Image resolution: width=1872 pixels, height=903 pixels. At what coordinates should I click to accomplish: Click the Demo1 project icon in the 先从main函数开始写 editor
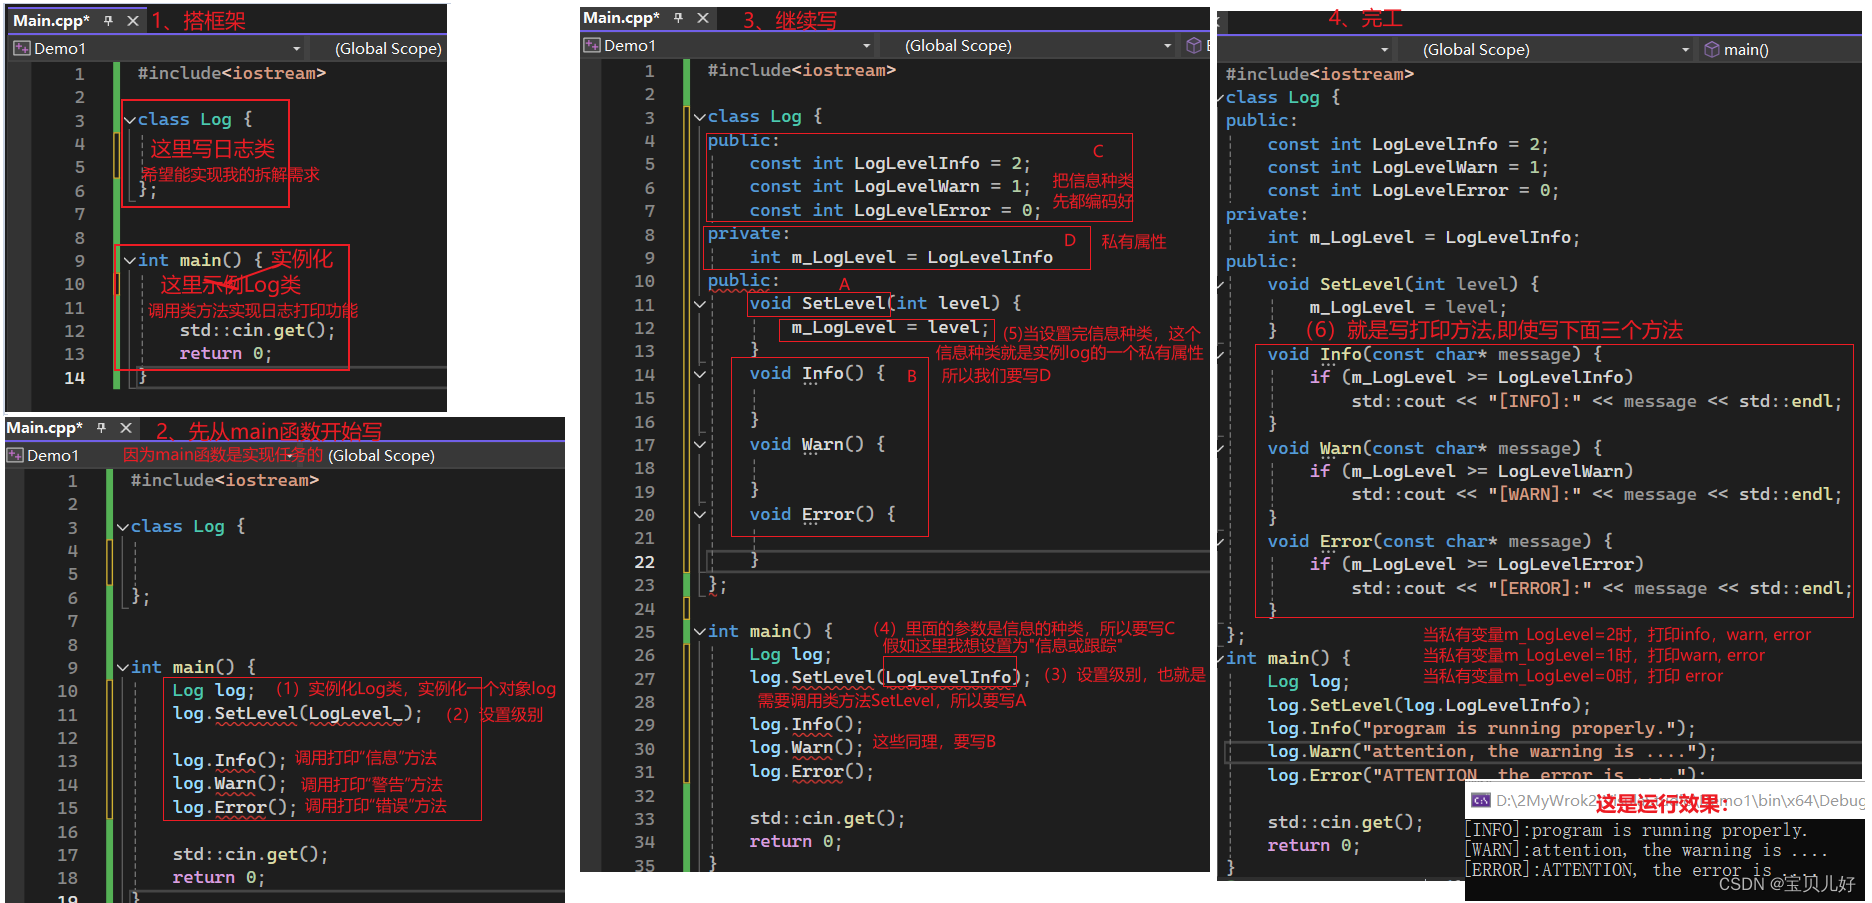tap(15, 455)
